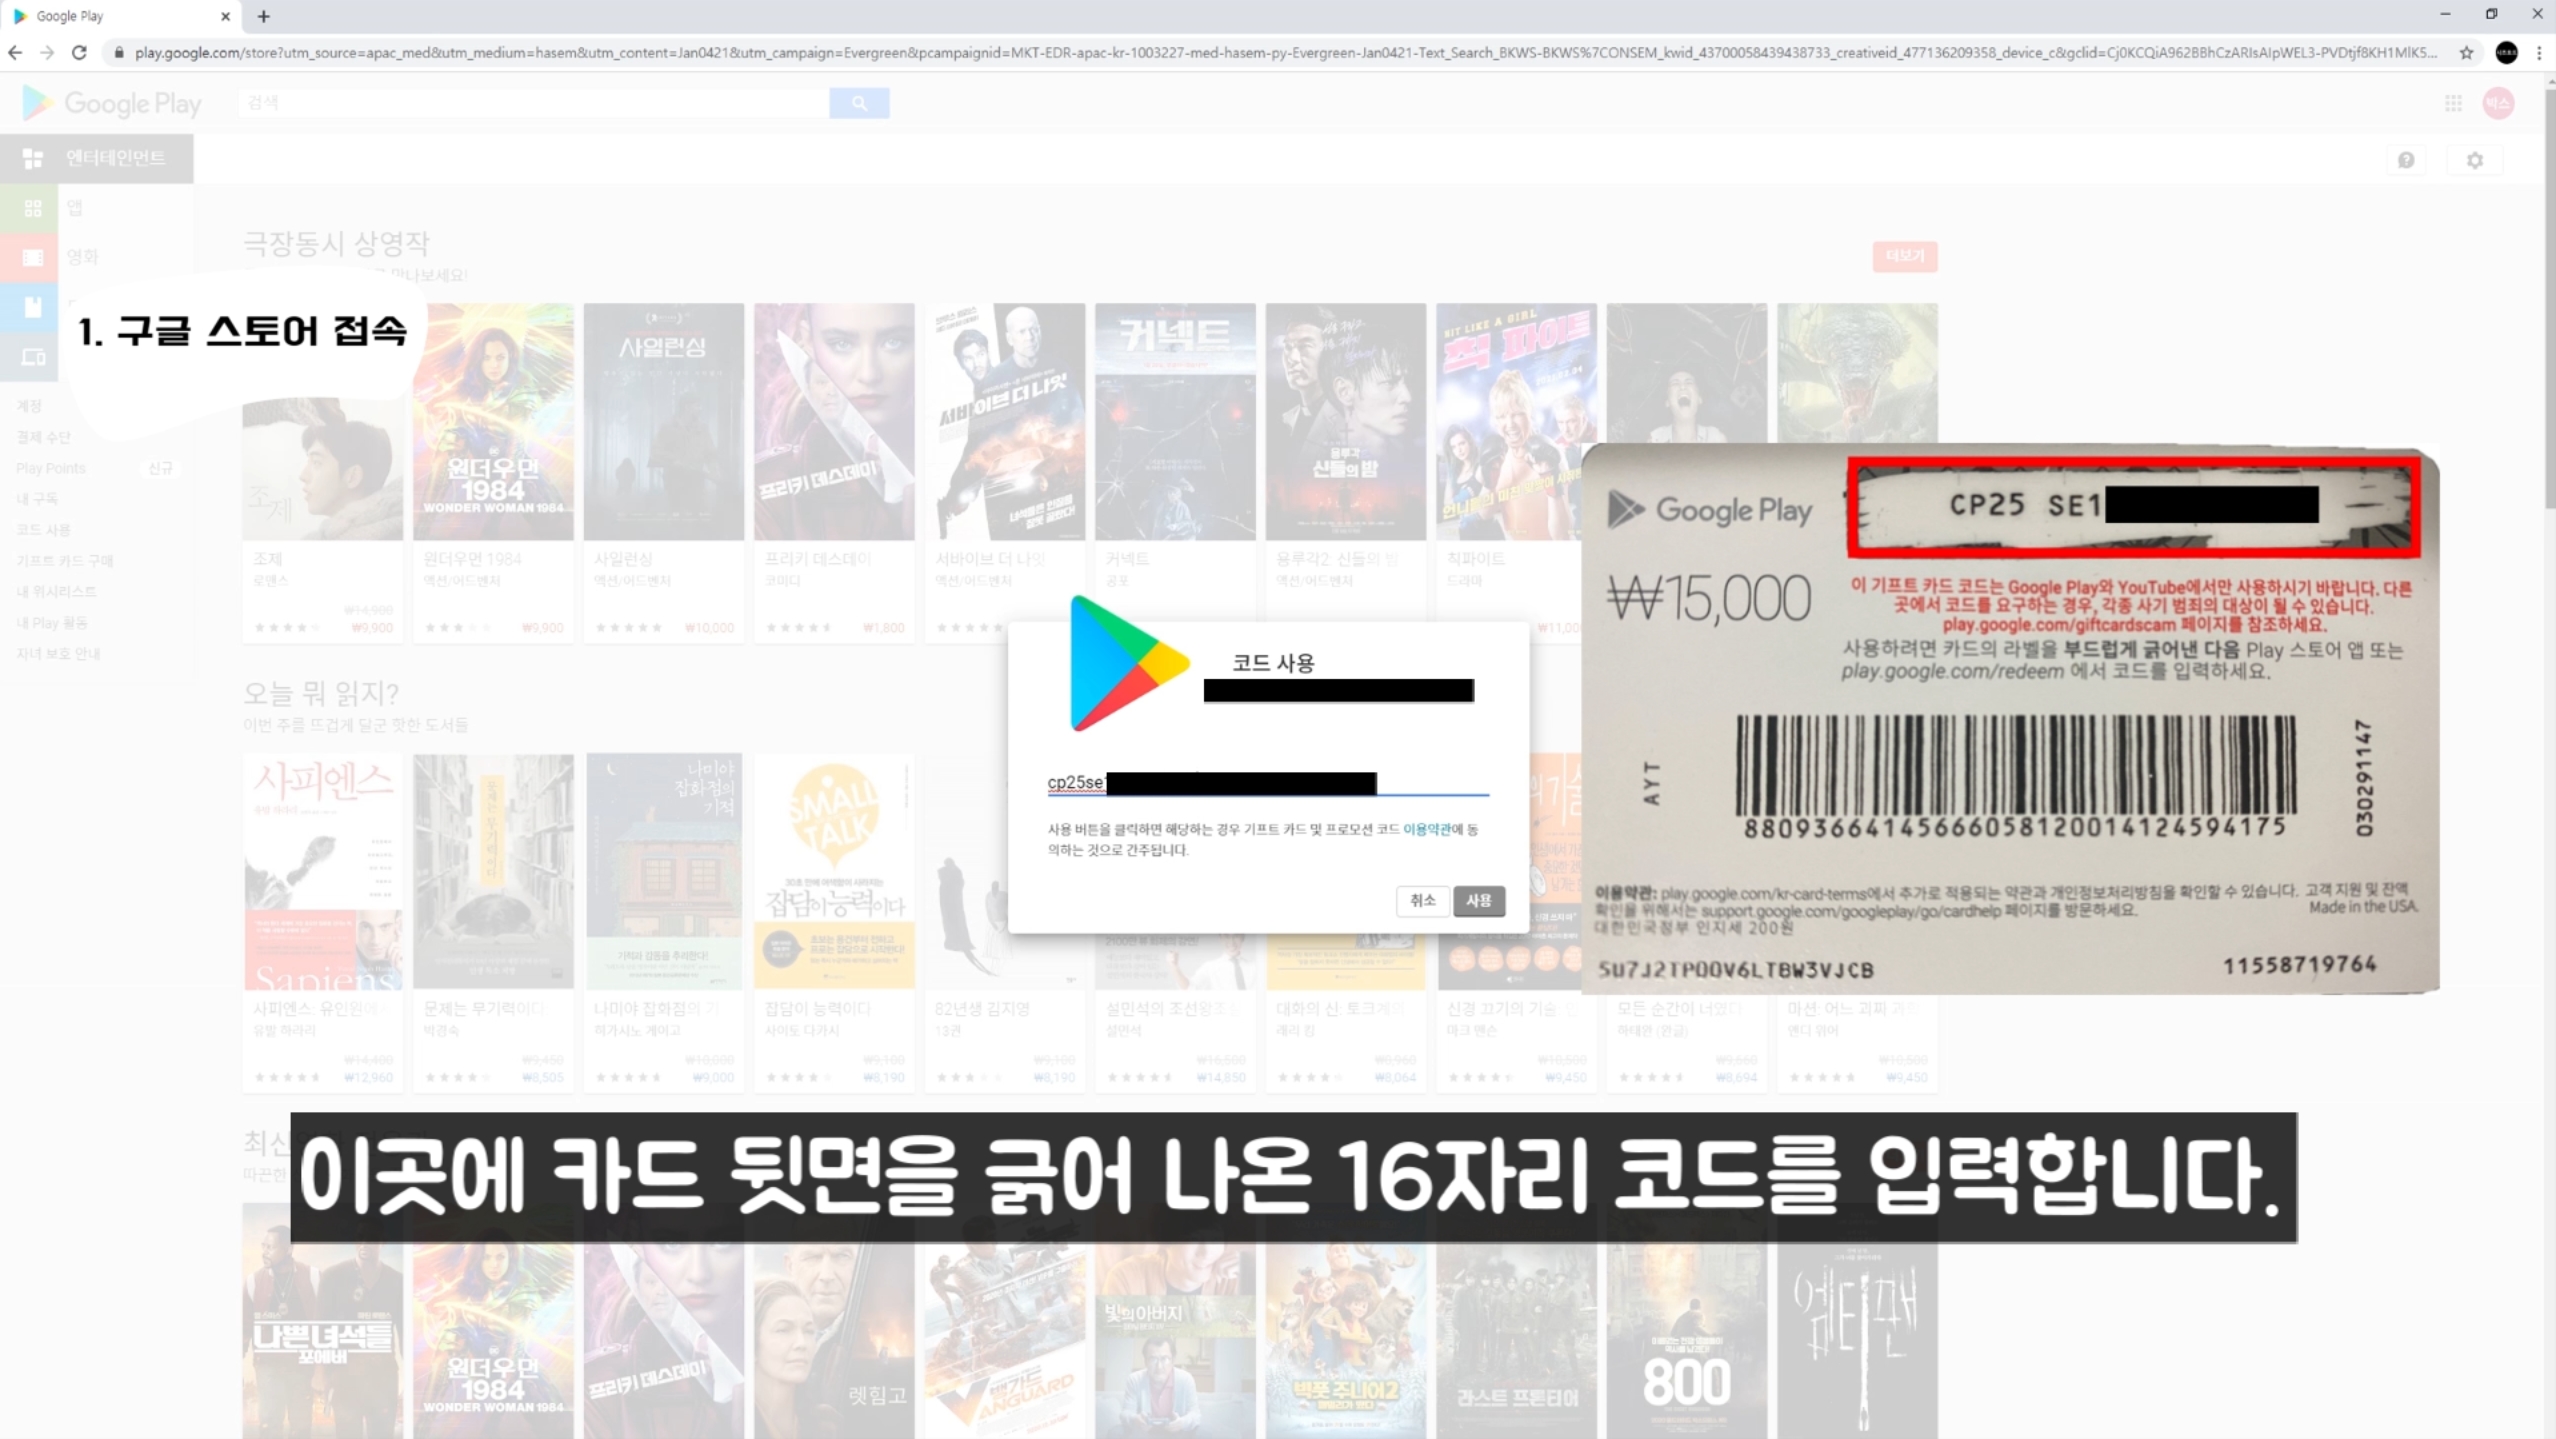Open the 이용약관 link in the dialog
2556x1439 pixels.
point(1426,829)
